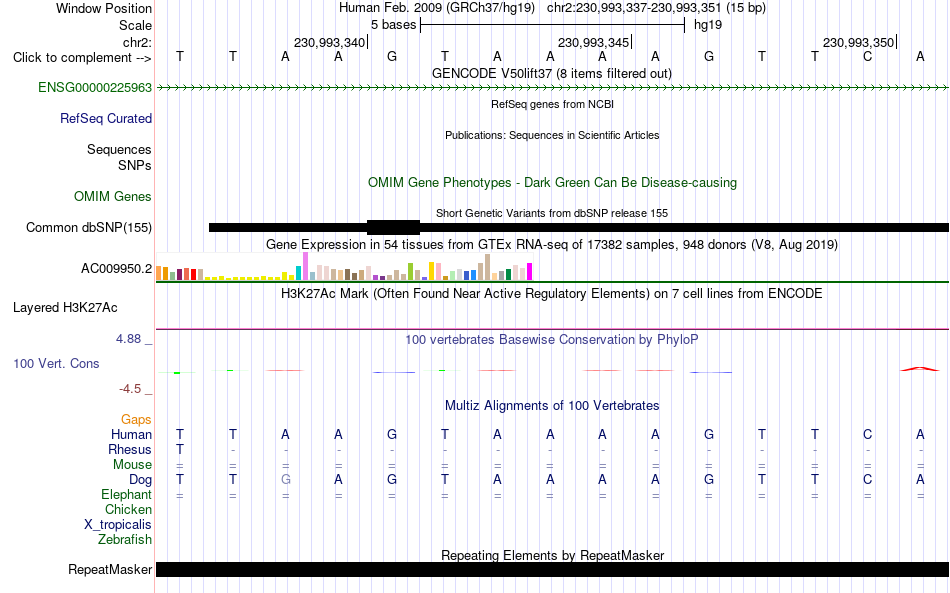Click the OMIM Genes track label

tap(112, 197)
